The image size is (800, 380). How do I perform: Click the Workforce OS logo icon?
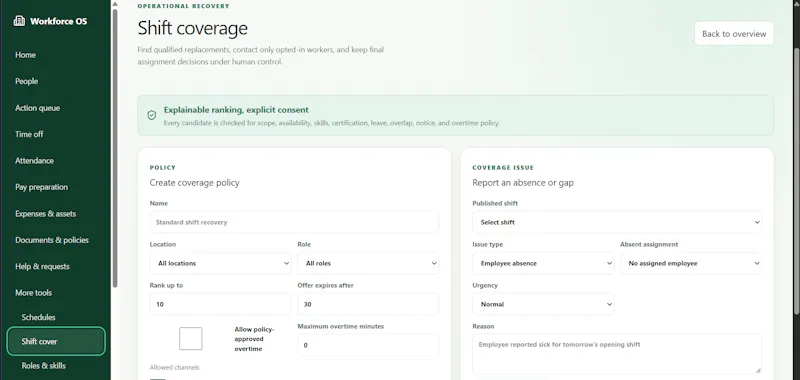click(x=19, y=21)
